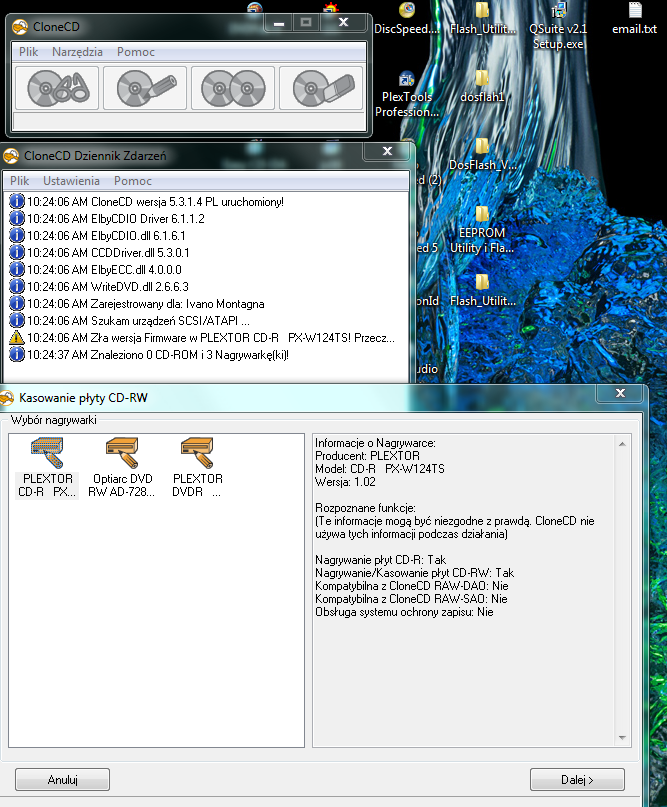Click the Obsługa systemu ochrony zapisu: Nie line
667x807 pixels.
404,612
